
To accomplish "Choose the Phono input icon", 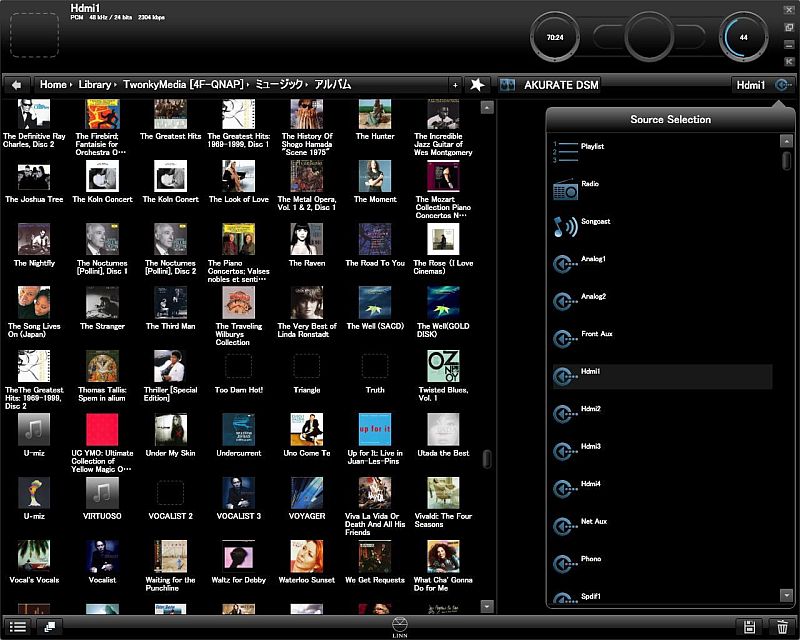I will pyautogui.click(x=565, y=564).
